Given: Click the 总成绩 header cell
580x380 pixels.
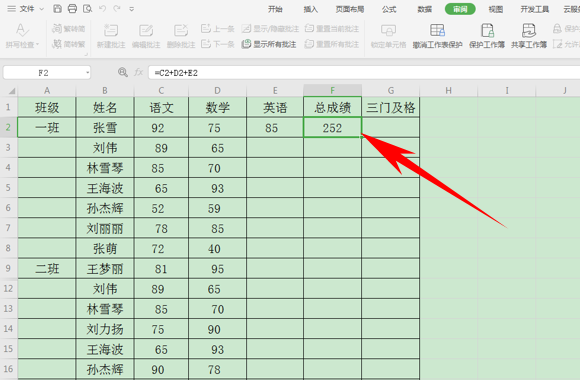Looking at the screenshot, I should [333, 107].
